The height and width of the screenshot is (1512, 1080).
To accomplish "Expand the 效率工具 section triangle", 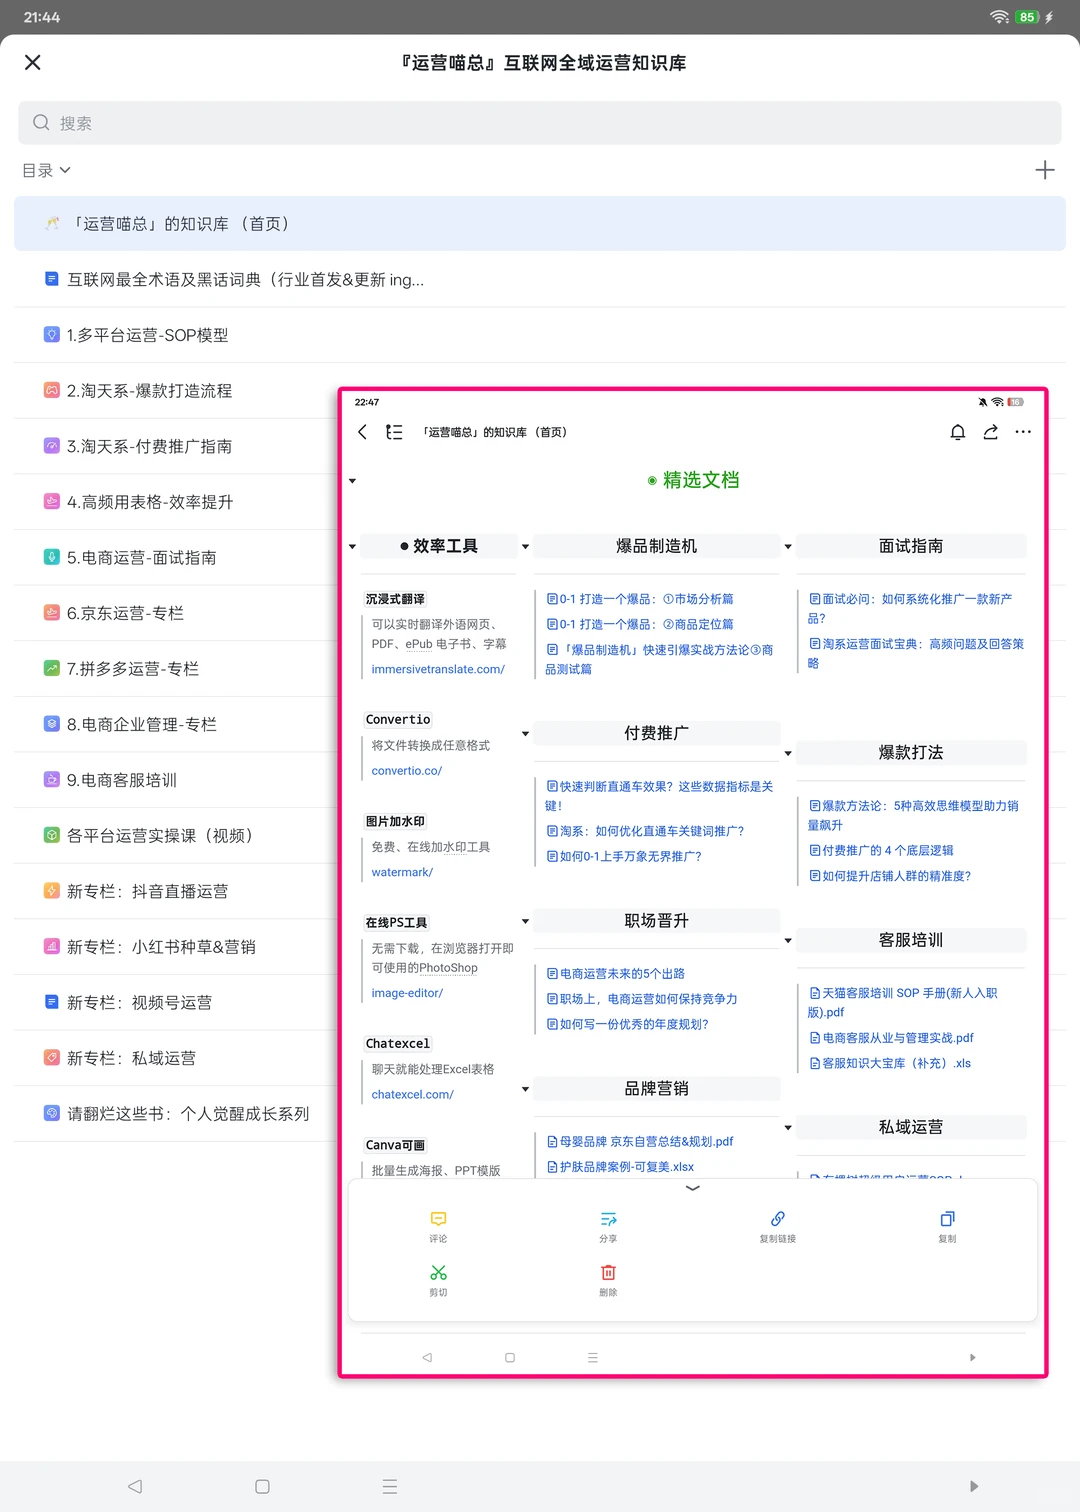I will [x=352, y=546].
